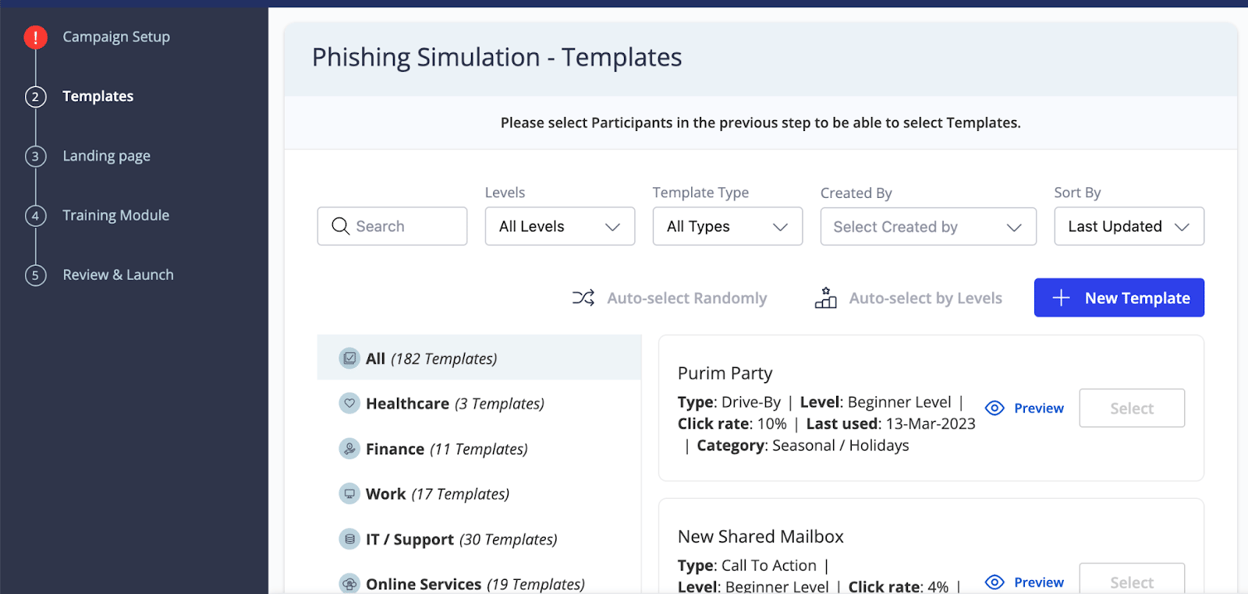The image size is (1248, 594).
Task: Click the Auto-select by Levels podium icon
Action: 825,298
